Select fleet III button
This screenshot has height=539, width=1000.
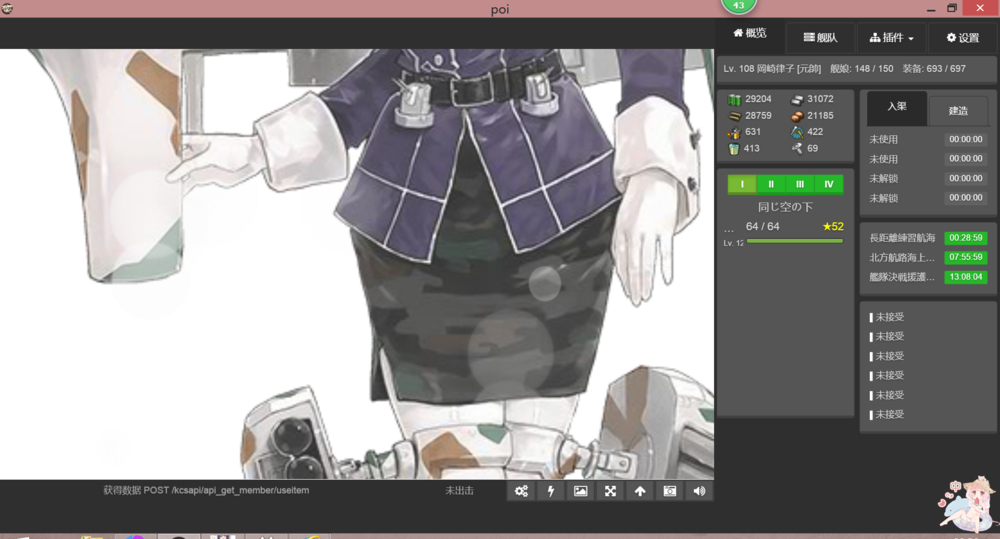(800, 184)
